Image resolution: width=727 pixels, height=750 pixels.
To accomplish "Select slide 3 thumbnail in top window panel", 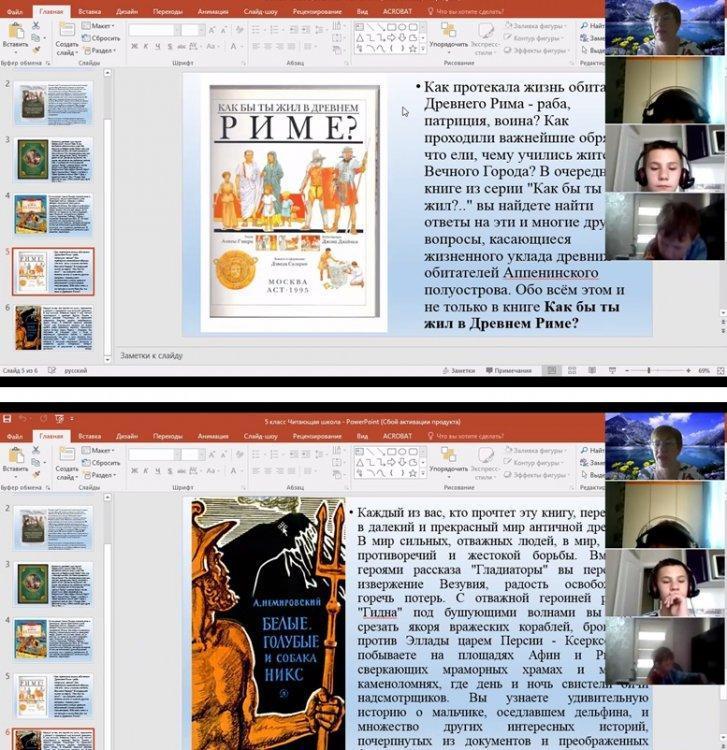I will 54,160.
